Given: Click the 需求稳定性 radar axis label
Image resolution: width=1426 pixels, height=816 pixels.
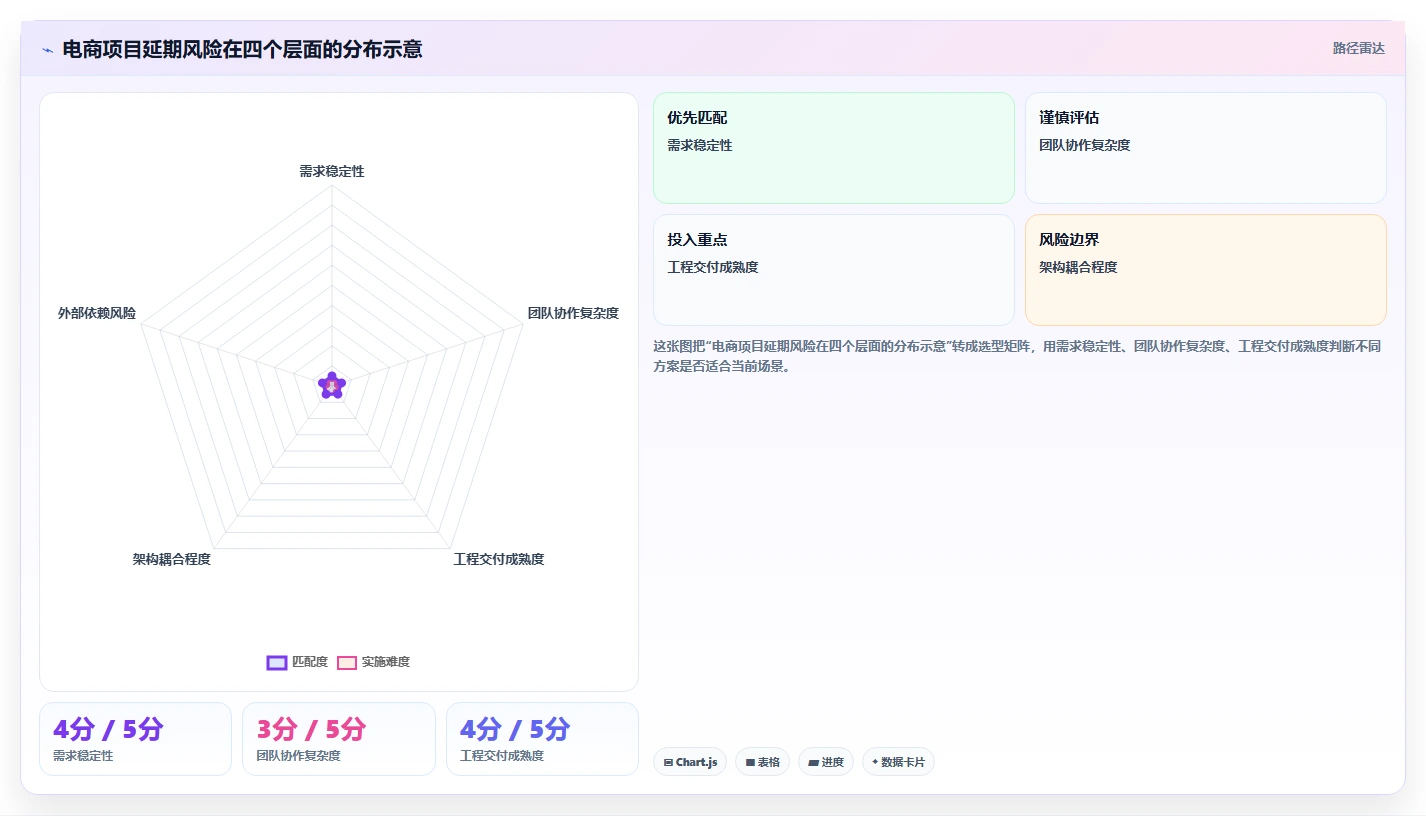Looking at the screenshot, I should click(332, 171).
